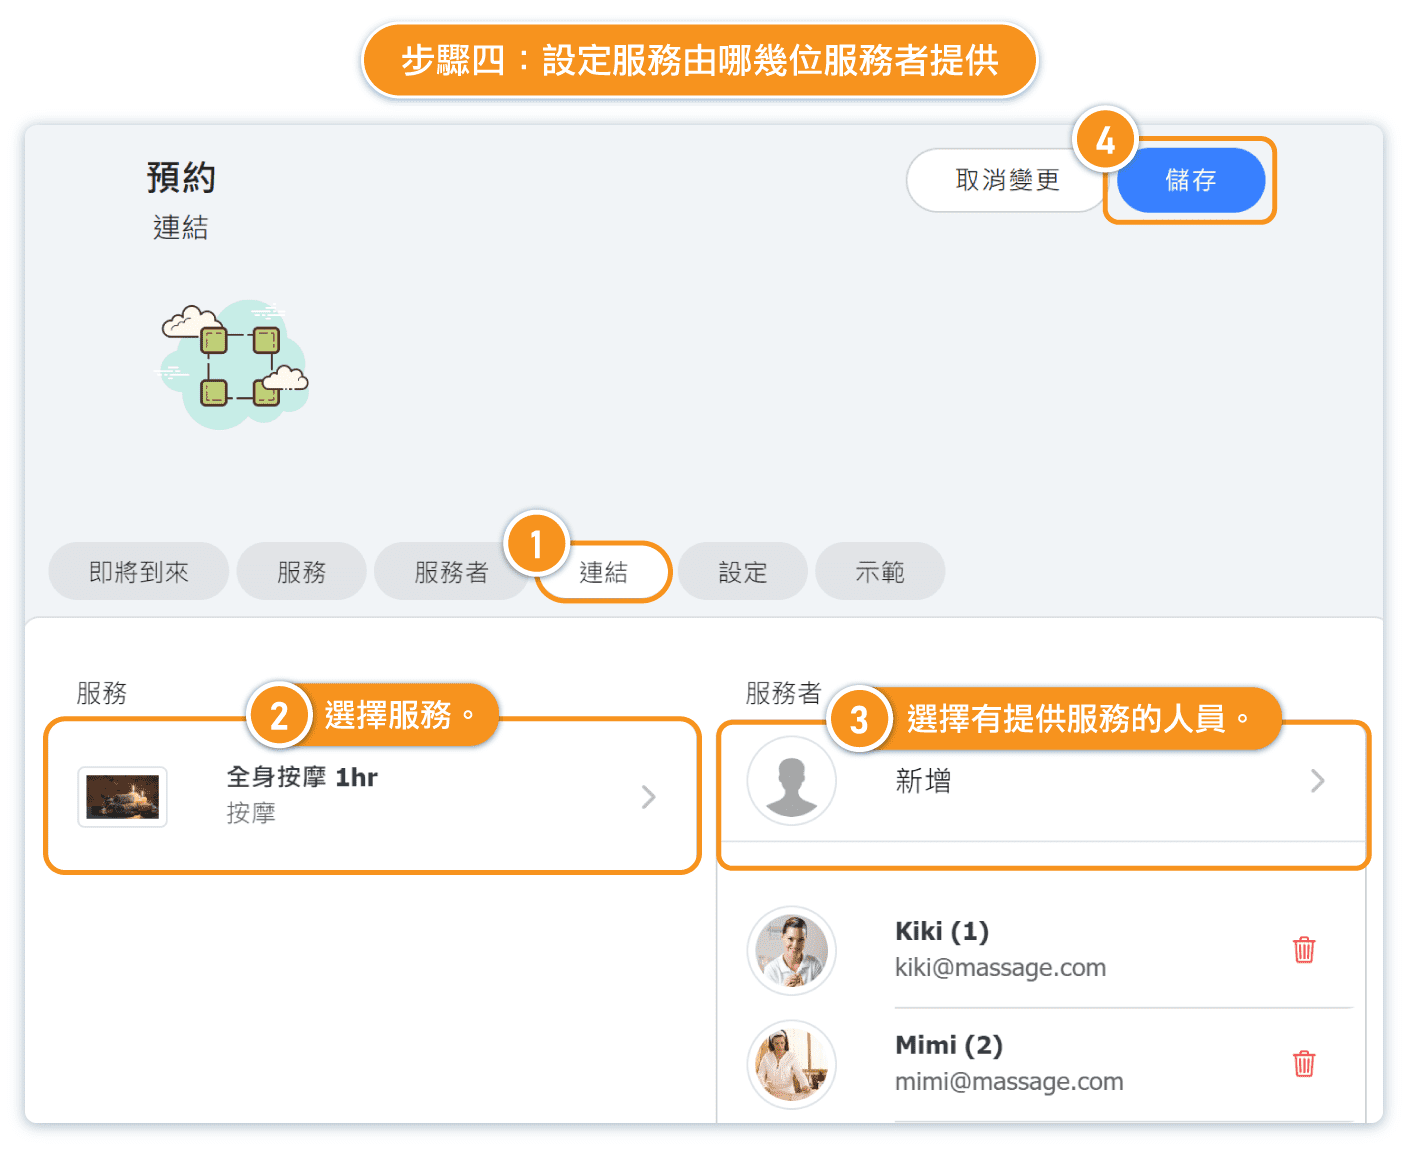Go to the 設定 tab
The width and height of the screenshot is (1409, 1152).
click(x=743, y=572)
